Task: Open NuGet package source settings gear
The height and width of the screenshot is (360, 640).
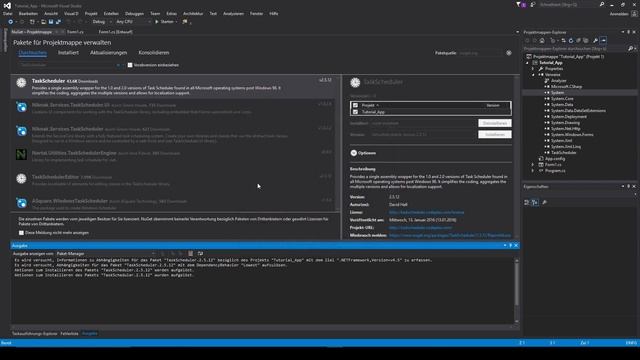Action: (509, 53)
